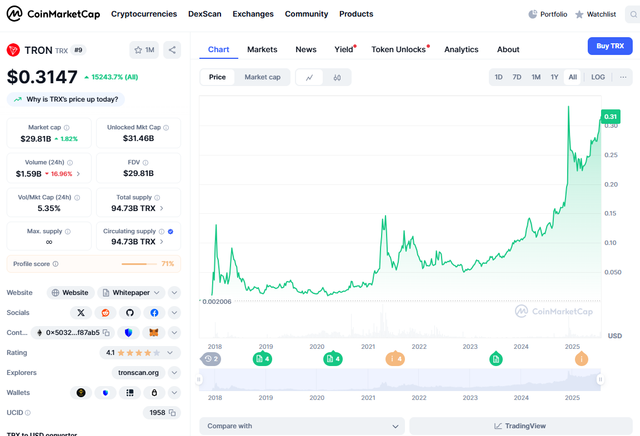Open FDV info icon

pyautogui.click(x=146, y=162)
